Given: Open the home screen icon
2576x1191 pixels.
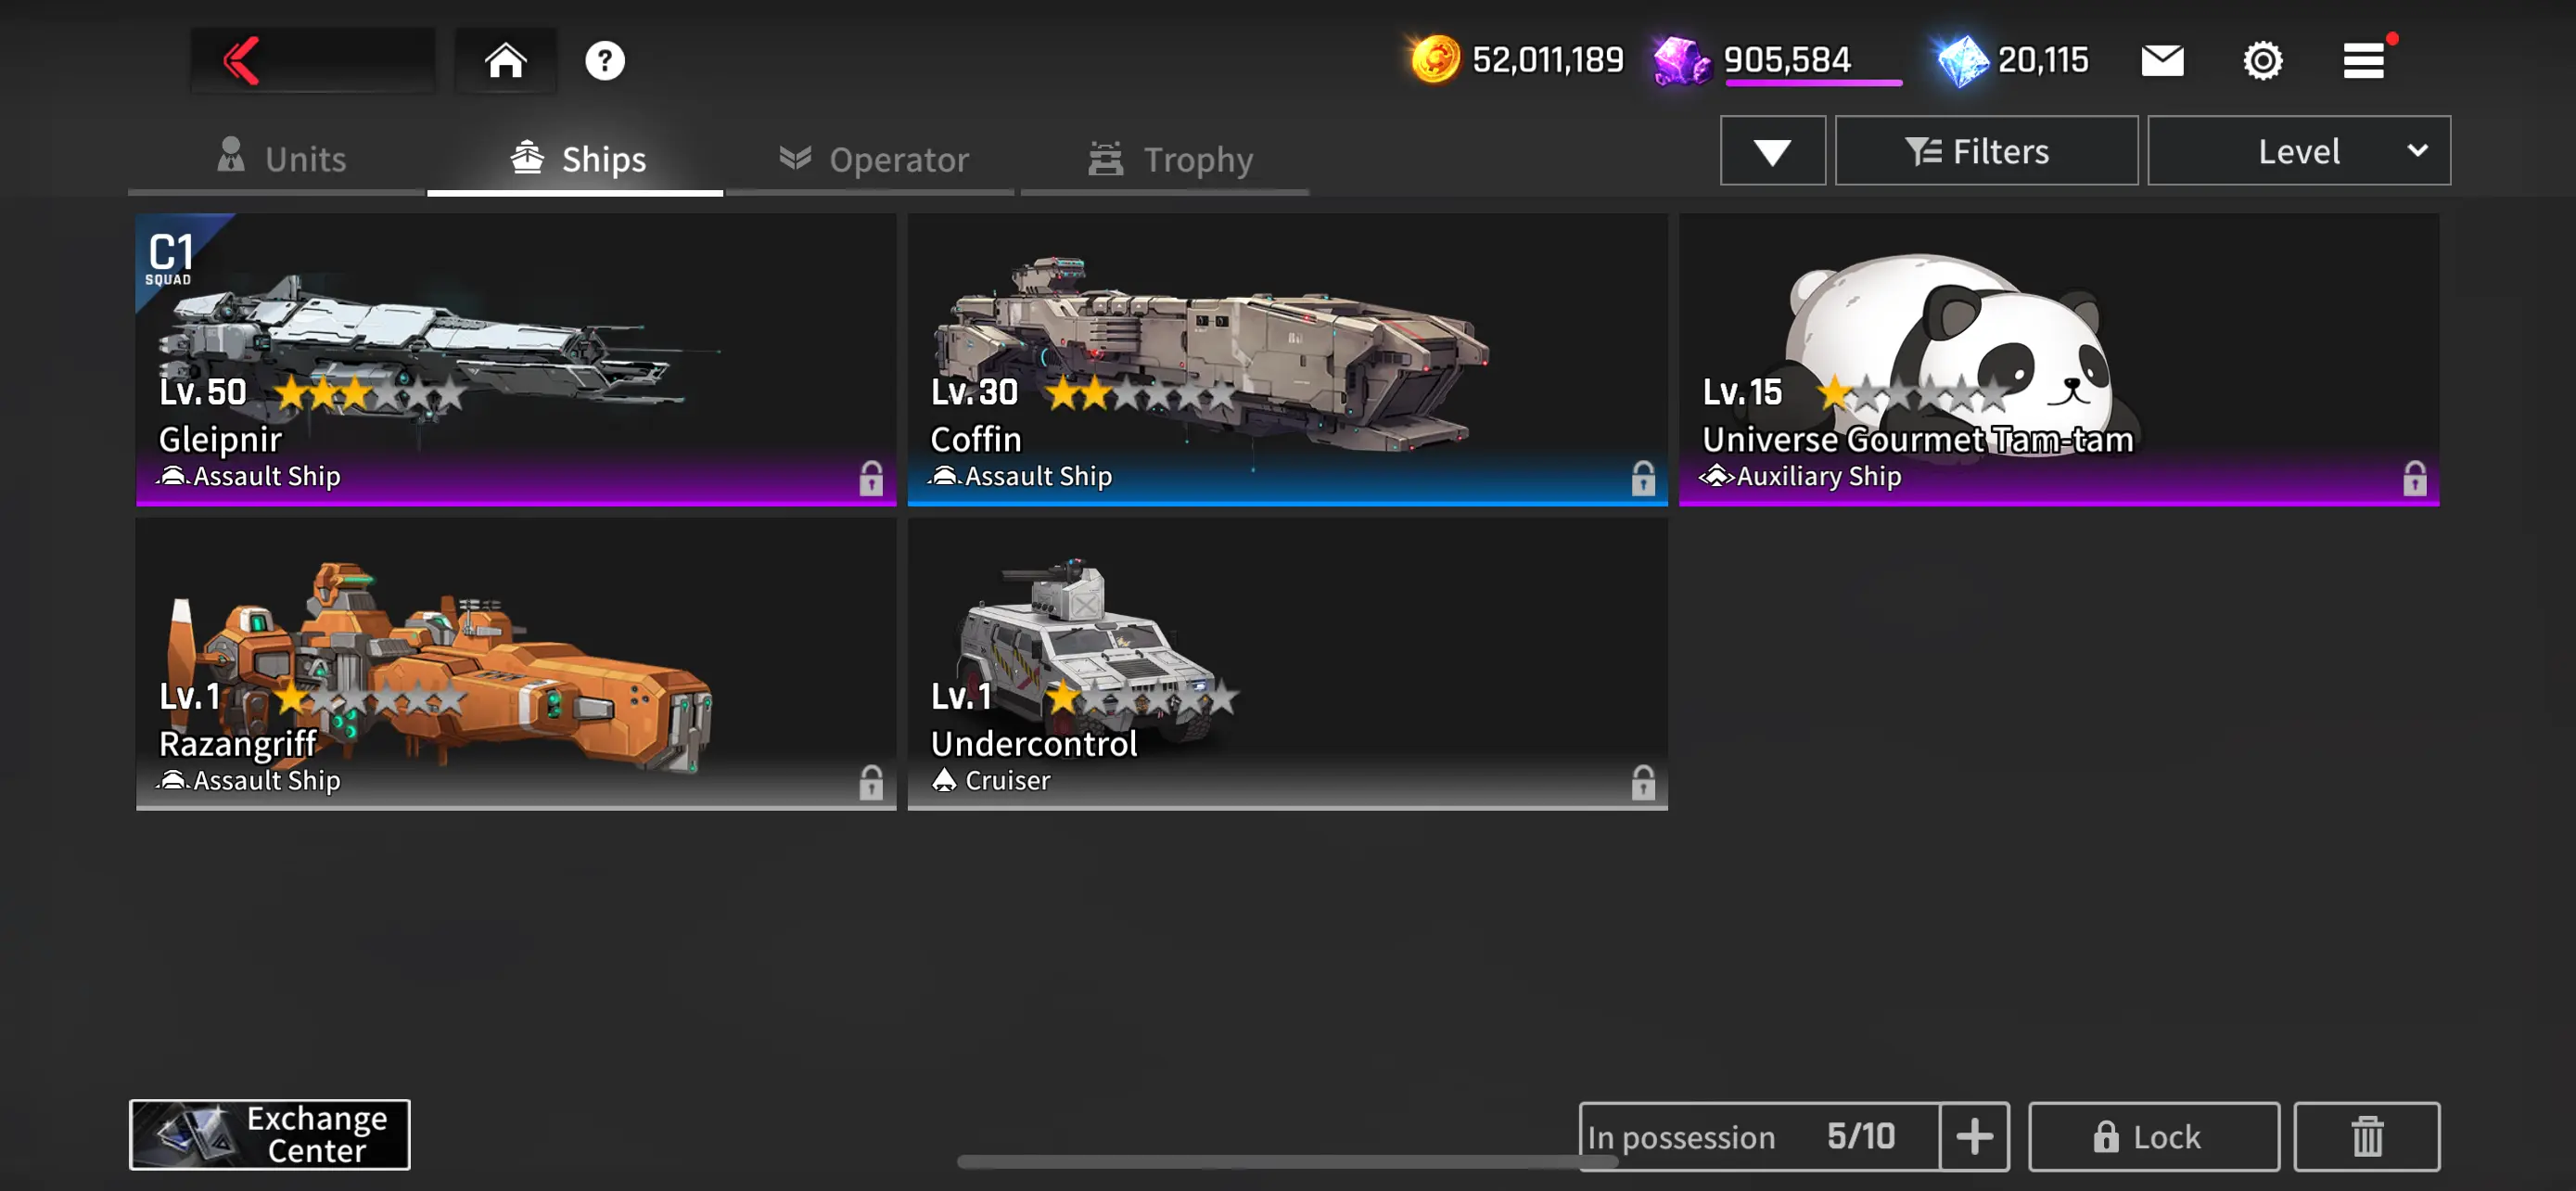Looking at the screenshot, I should (506, 60).
